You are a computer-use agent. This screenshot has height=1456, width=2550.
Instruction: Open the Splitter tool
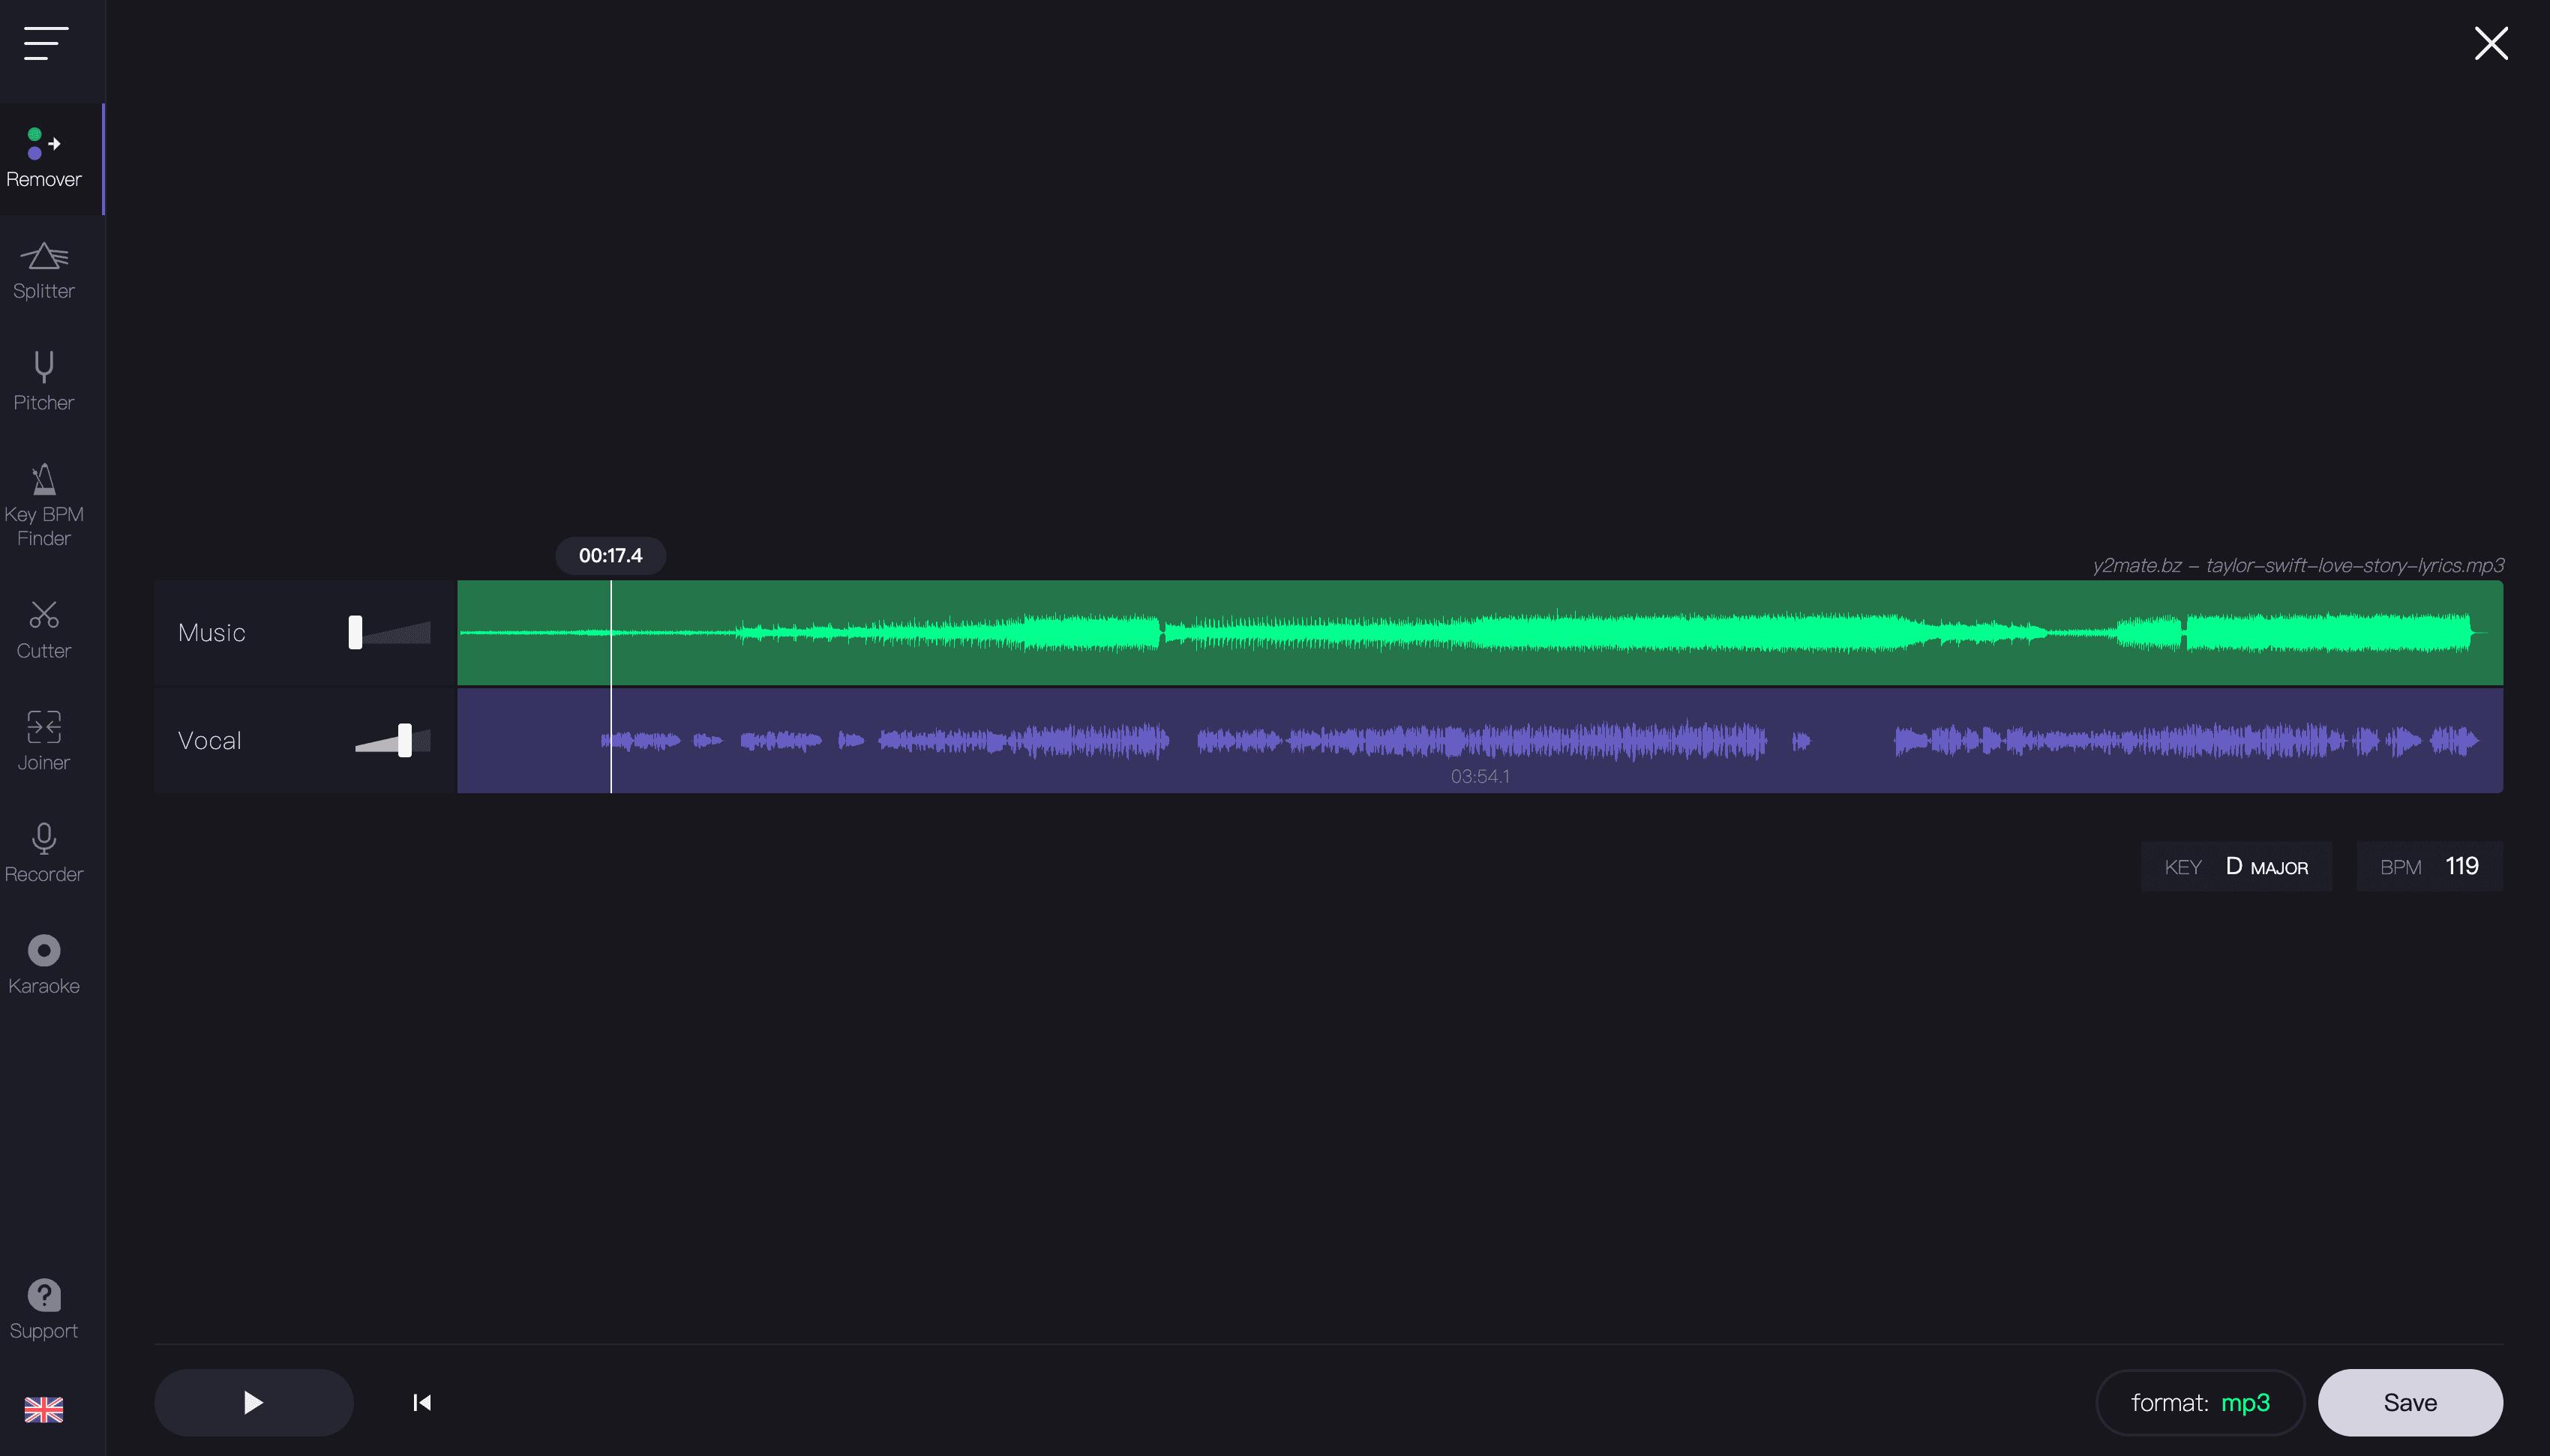pos(45,270)
